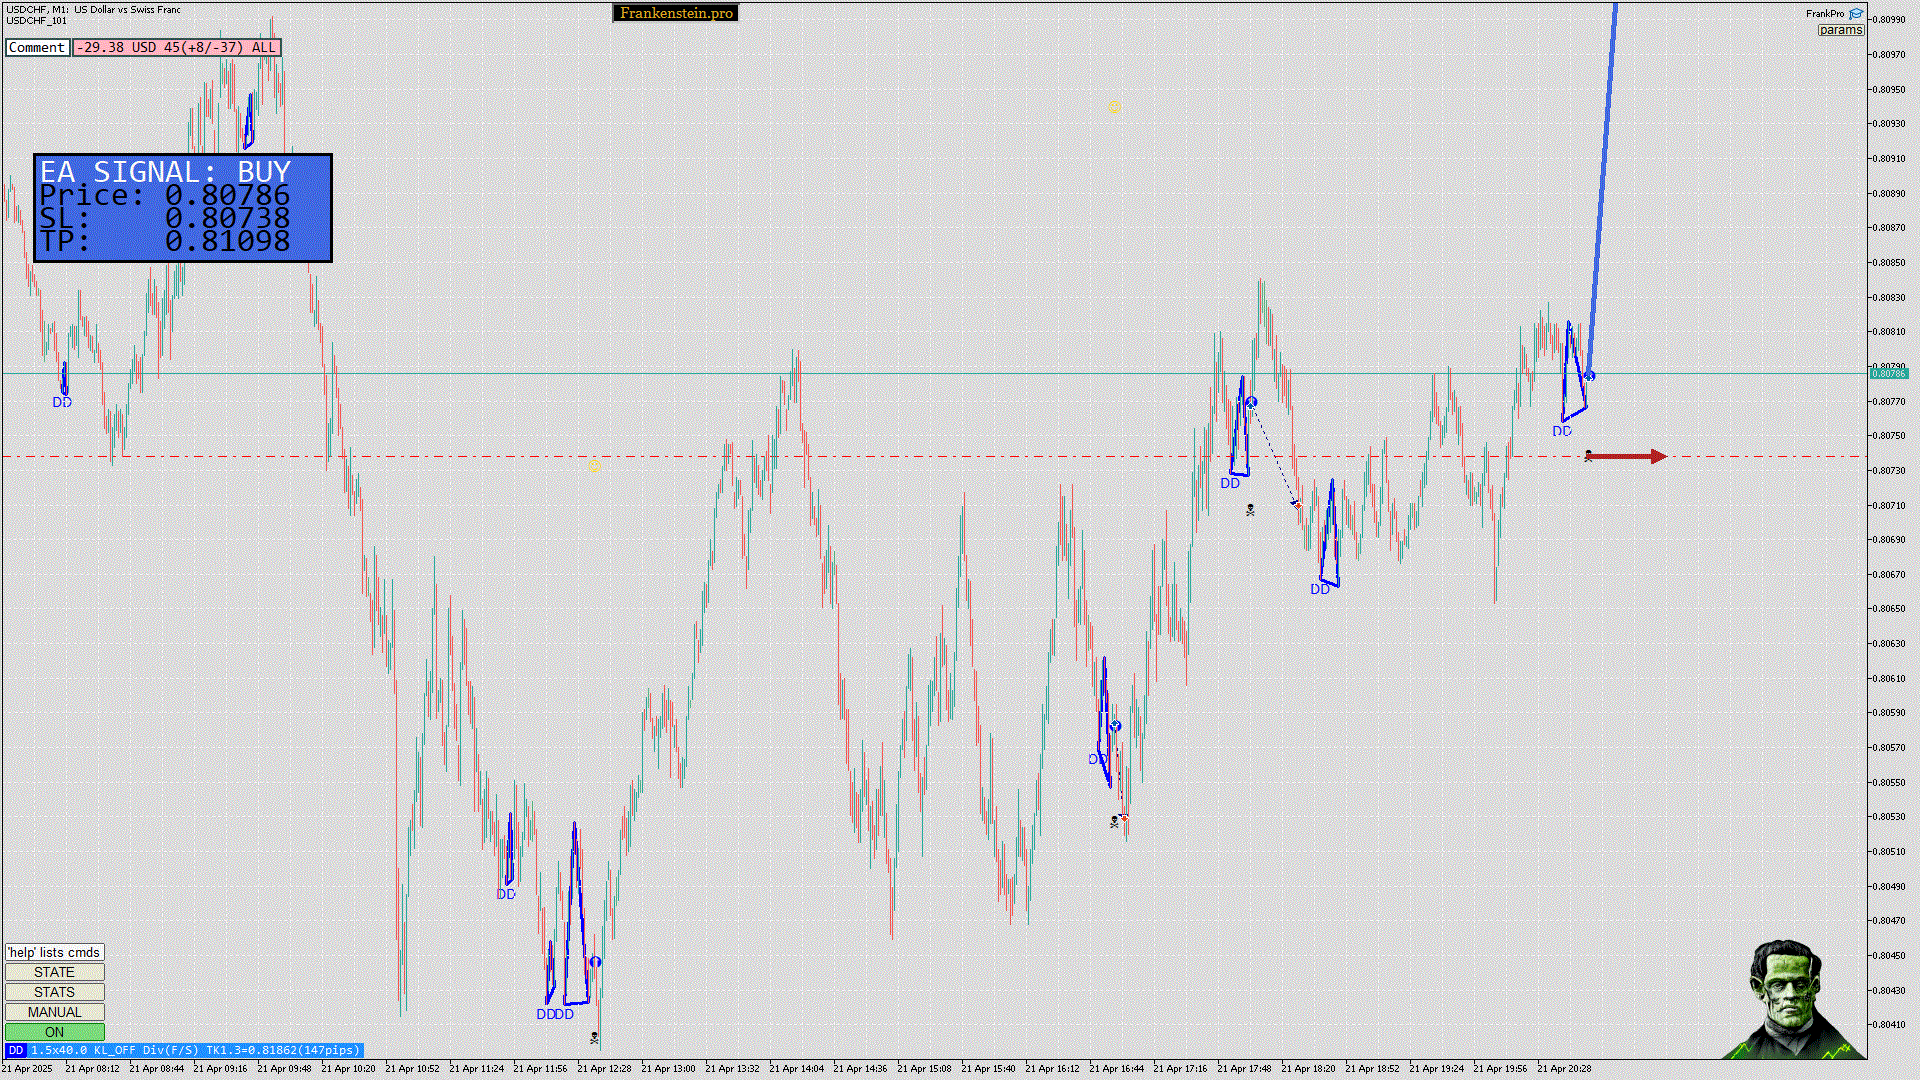
Task: Click the skull marker at chart bottom
Action: tap(595, 1038)
